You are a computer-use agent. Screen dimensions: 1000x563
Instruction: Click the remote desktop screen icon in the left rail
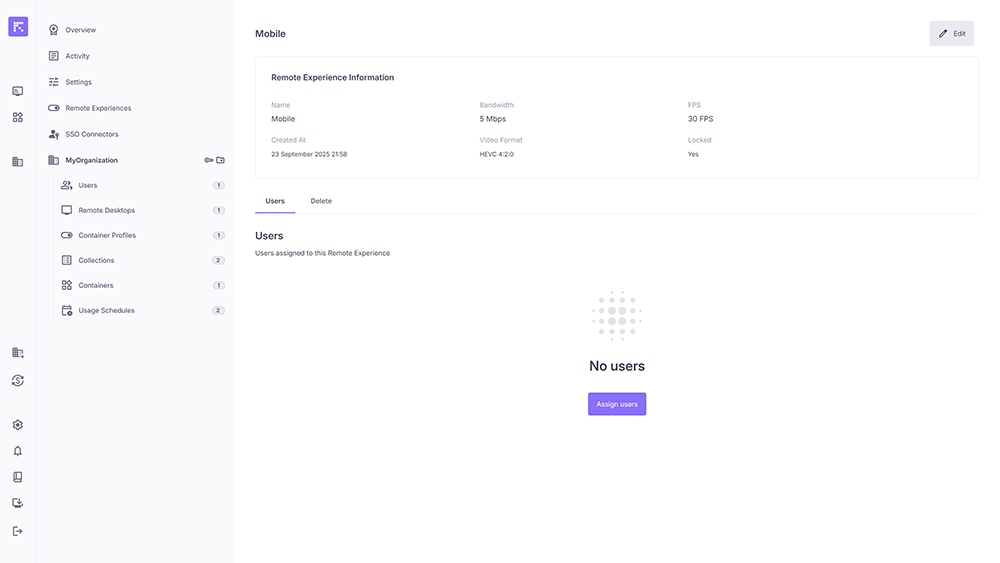17,91
